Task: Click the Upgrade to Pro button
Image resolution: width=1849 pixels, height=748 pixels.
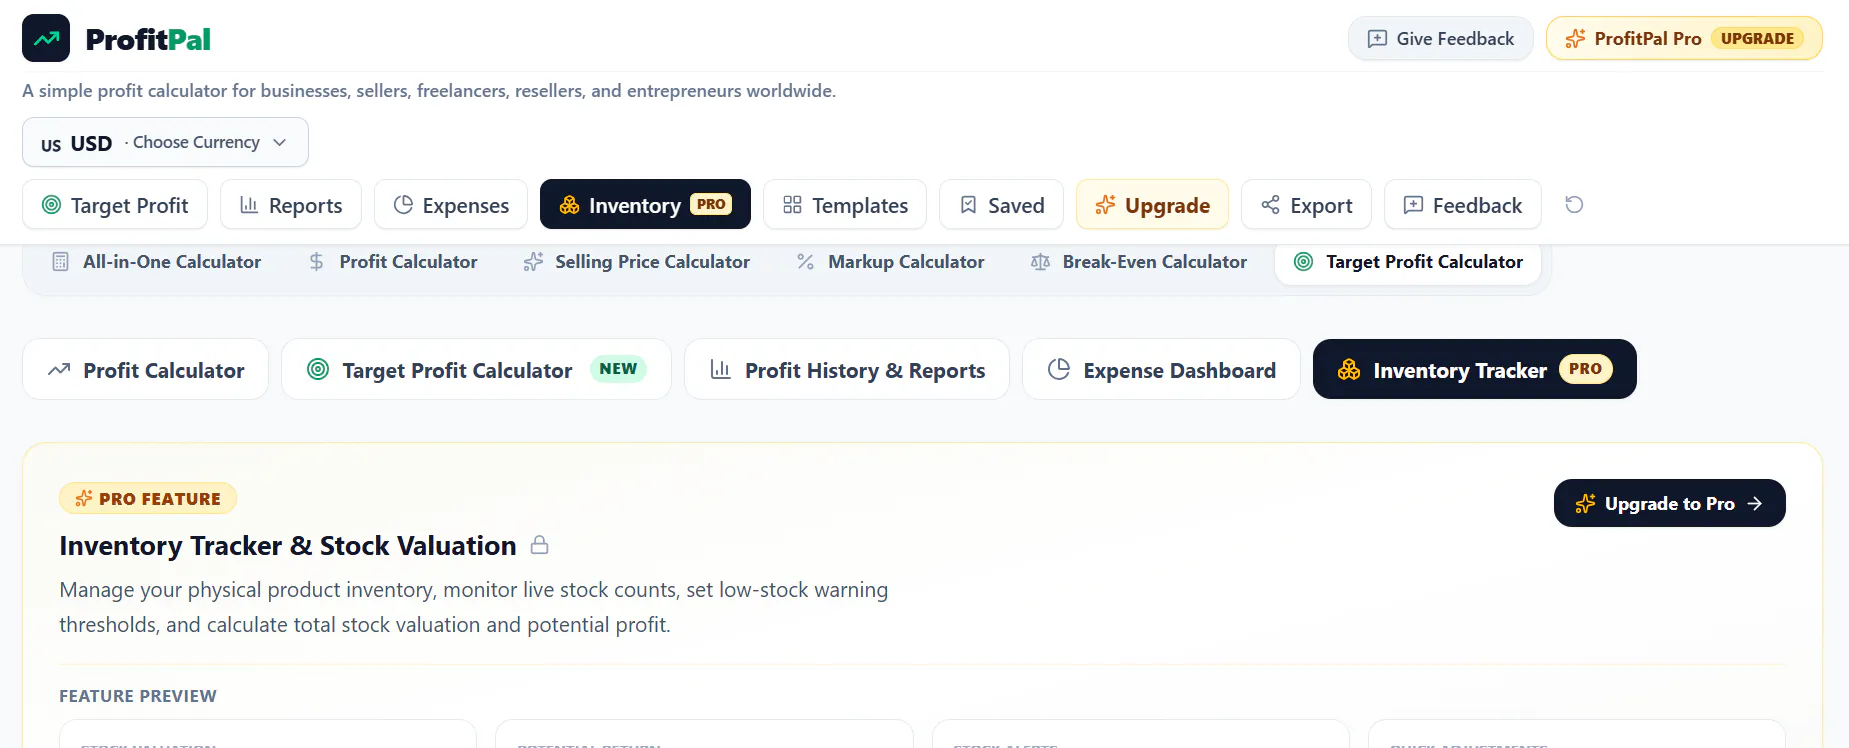Action: point(1669,503)
